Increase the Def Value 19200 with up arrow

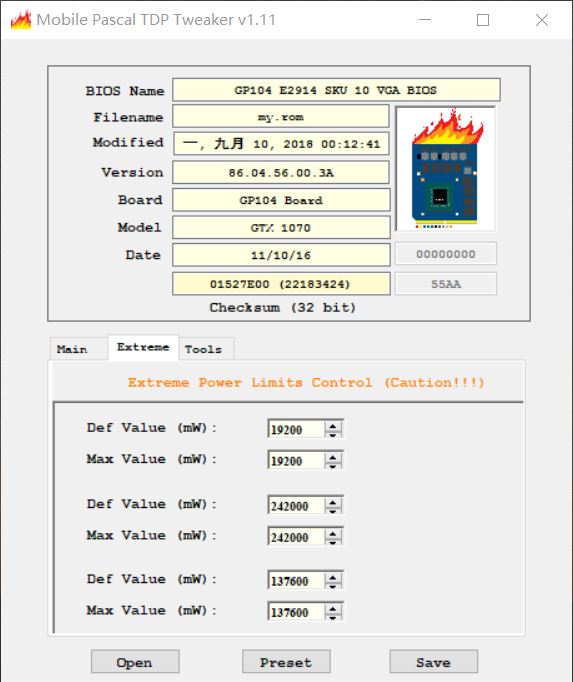tap(333, 425)
